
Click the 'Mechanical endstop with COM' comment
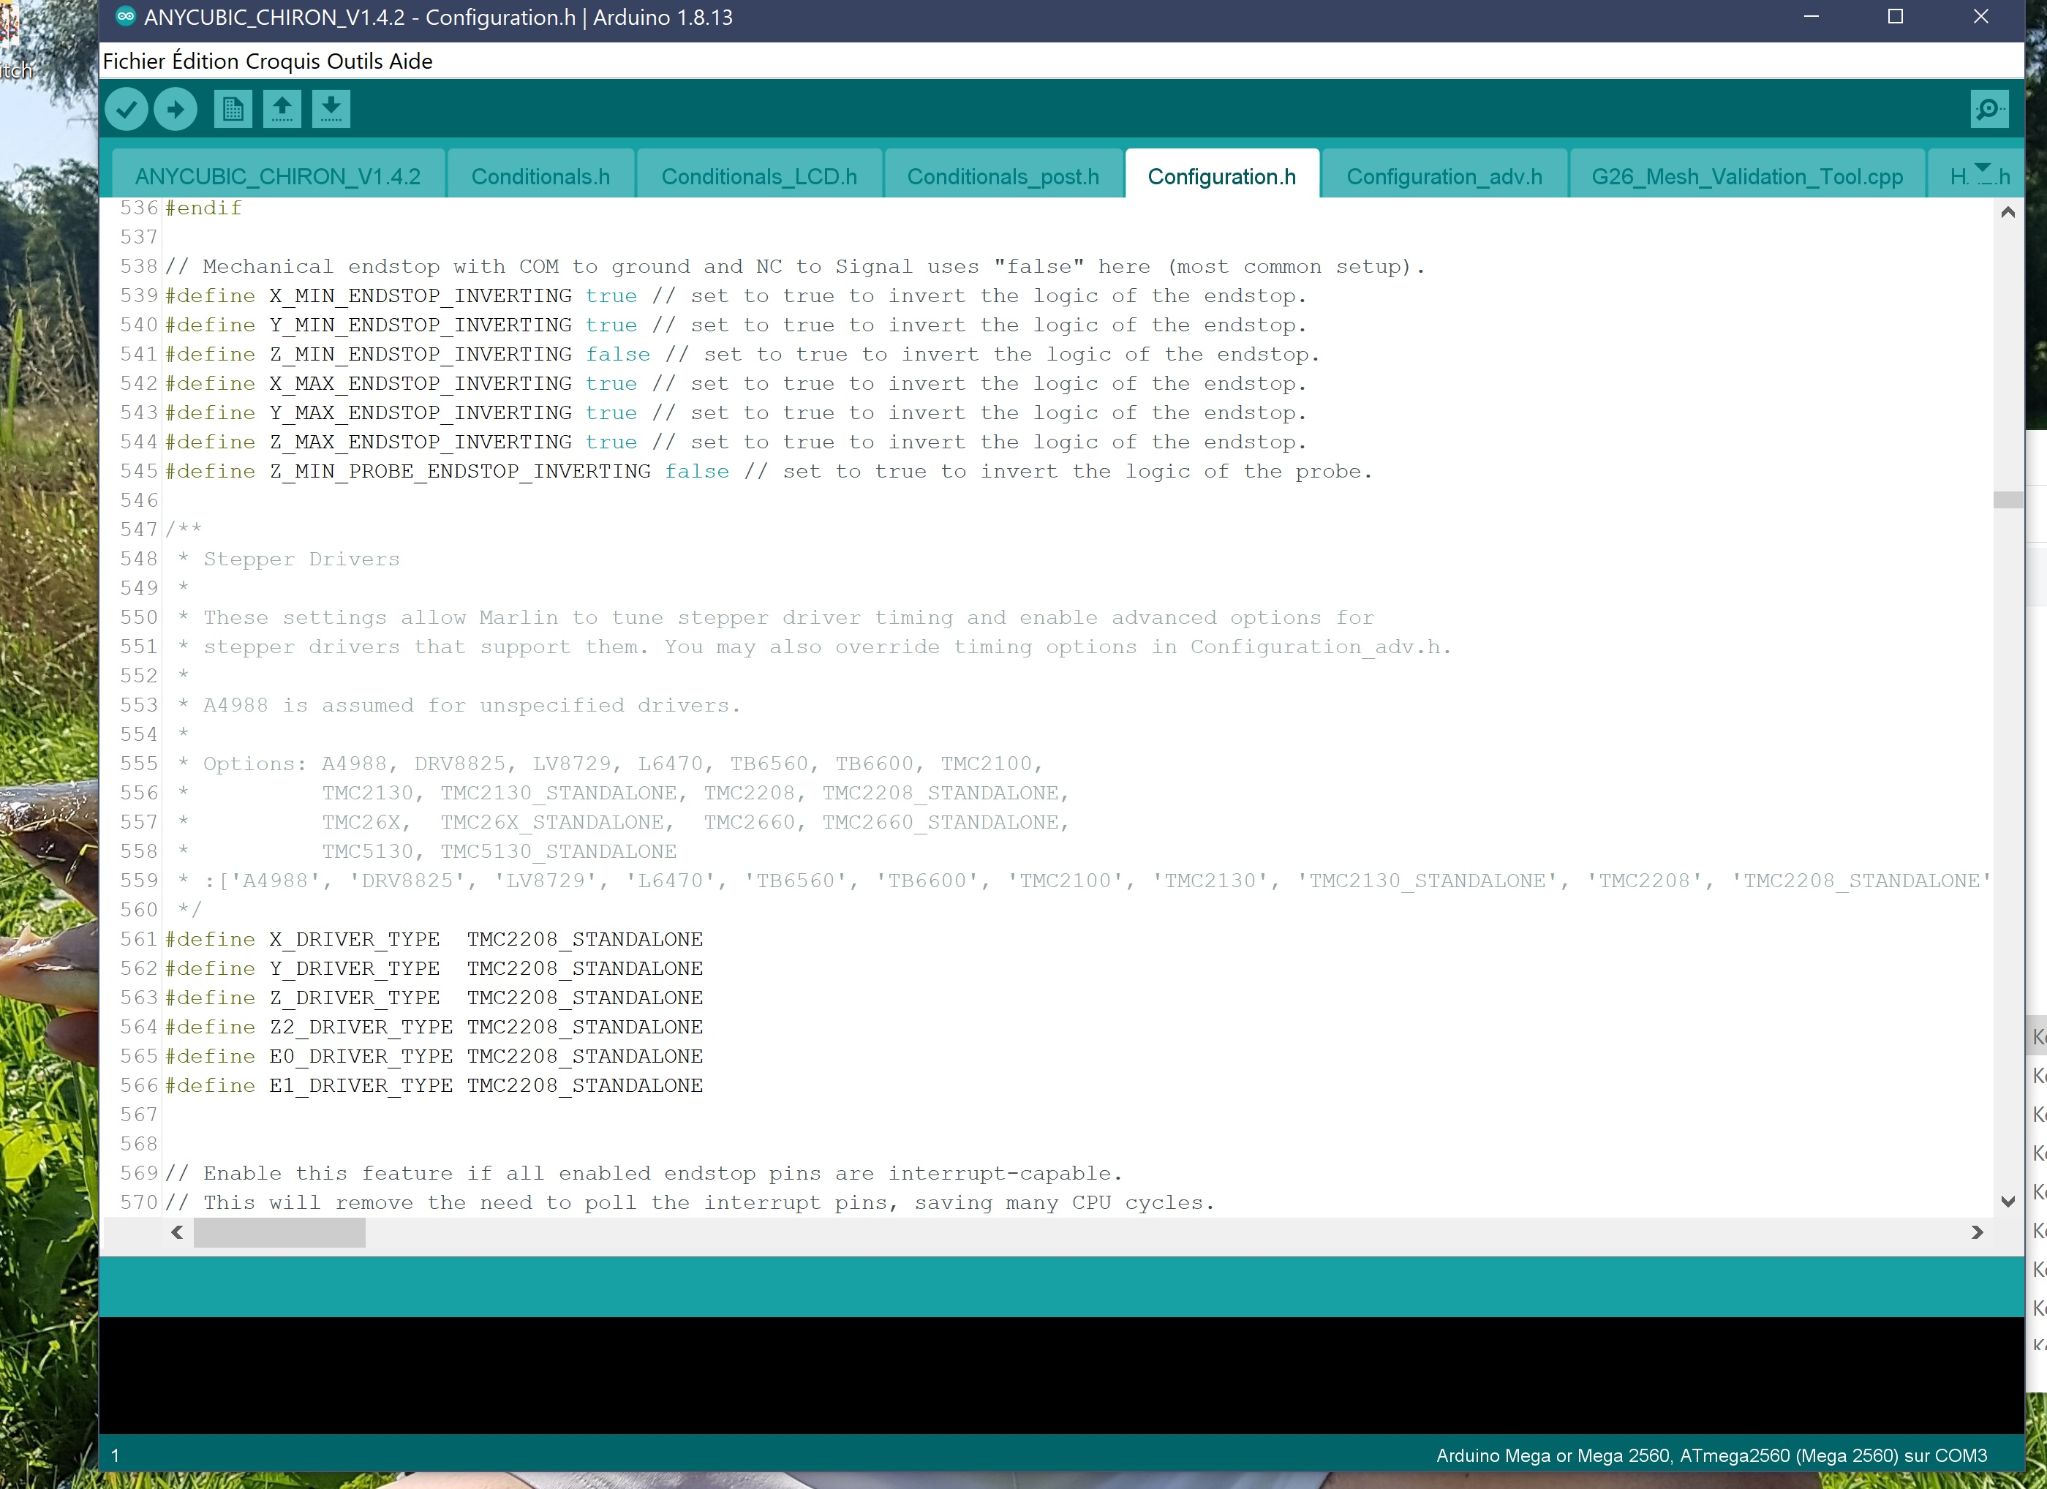(x=795, y=266)
